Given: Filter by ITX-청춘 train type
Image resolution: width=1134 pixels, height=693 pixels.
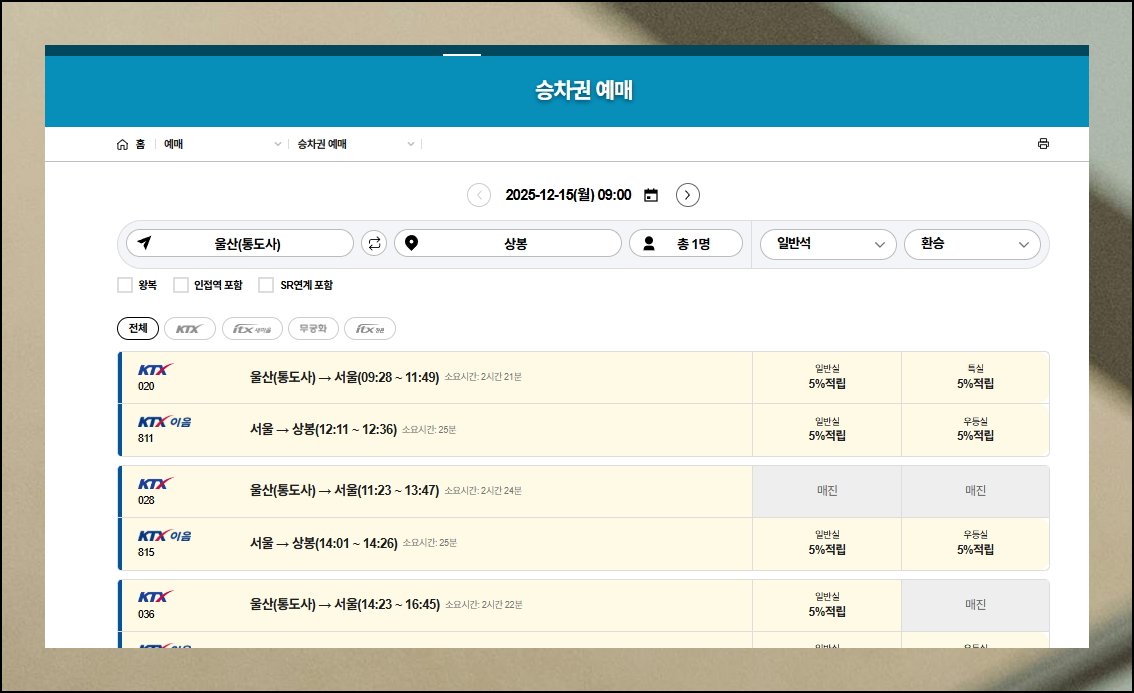Looking at the screenshot, I should [x=370, y=328].
